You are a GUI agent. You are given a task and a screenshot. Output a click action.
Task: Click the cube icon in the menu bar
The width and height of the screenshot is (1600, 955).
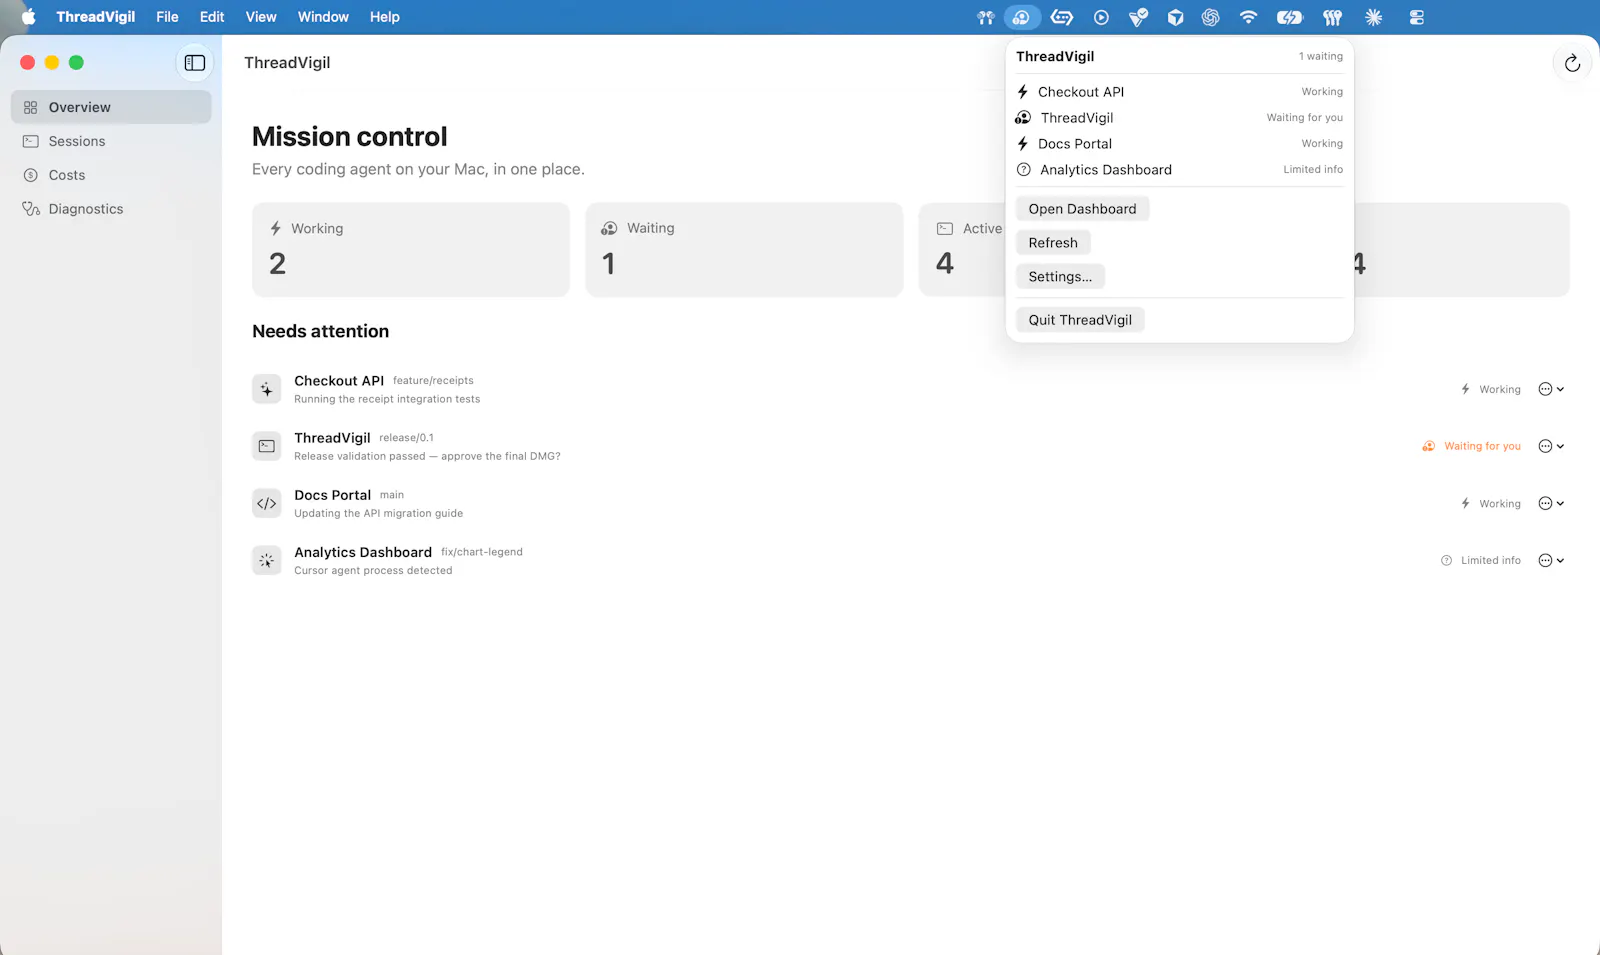(x=1175, y=17)
